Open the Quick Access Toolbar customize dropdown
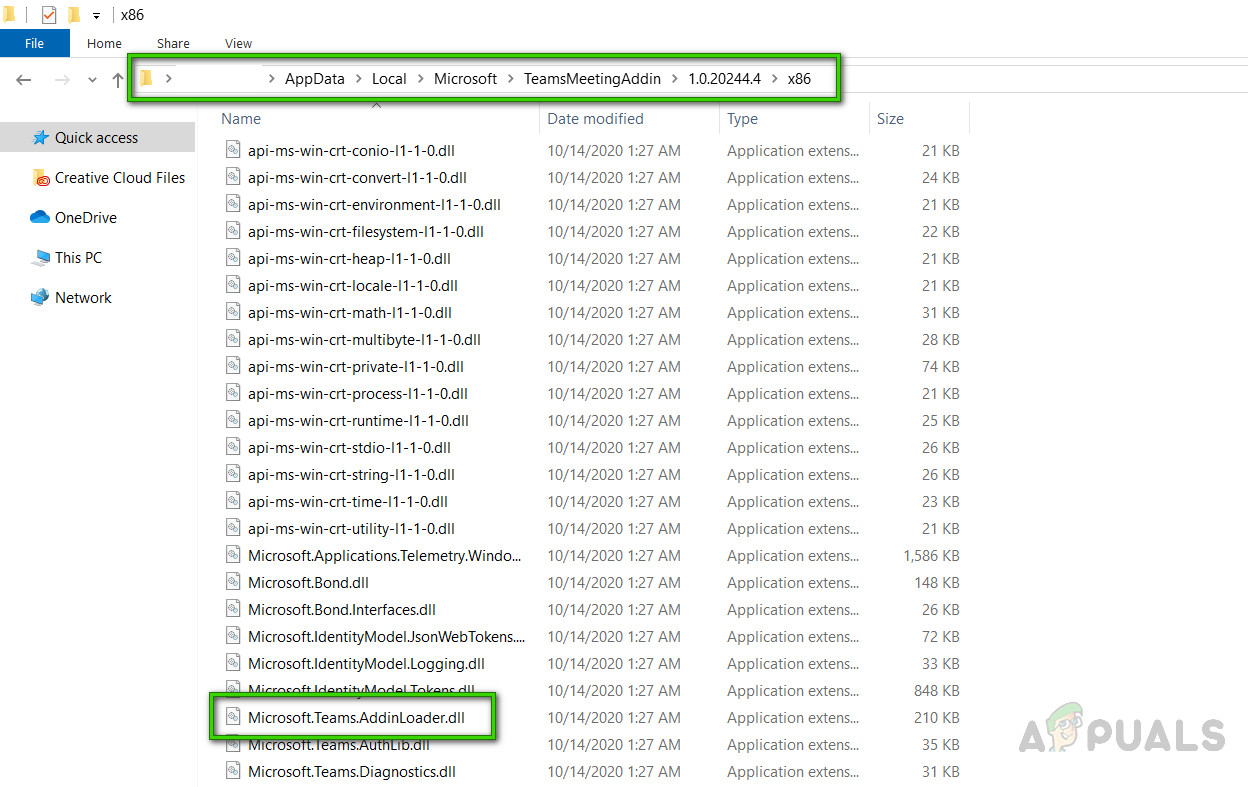This screenshot has width=1248, height=787. tap(96, 16)
